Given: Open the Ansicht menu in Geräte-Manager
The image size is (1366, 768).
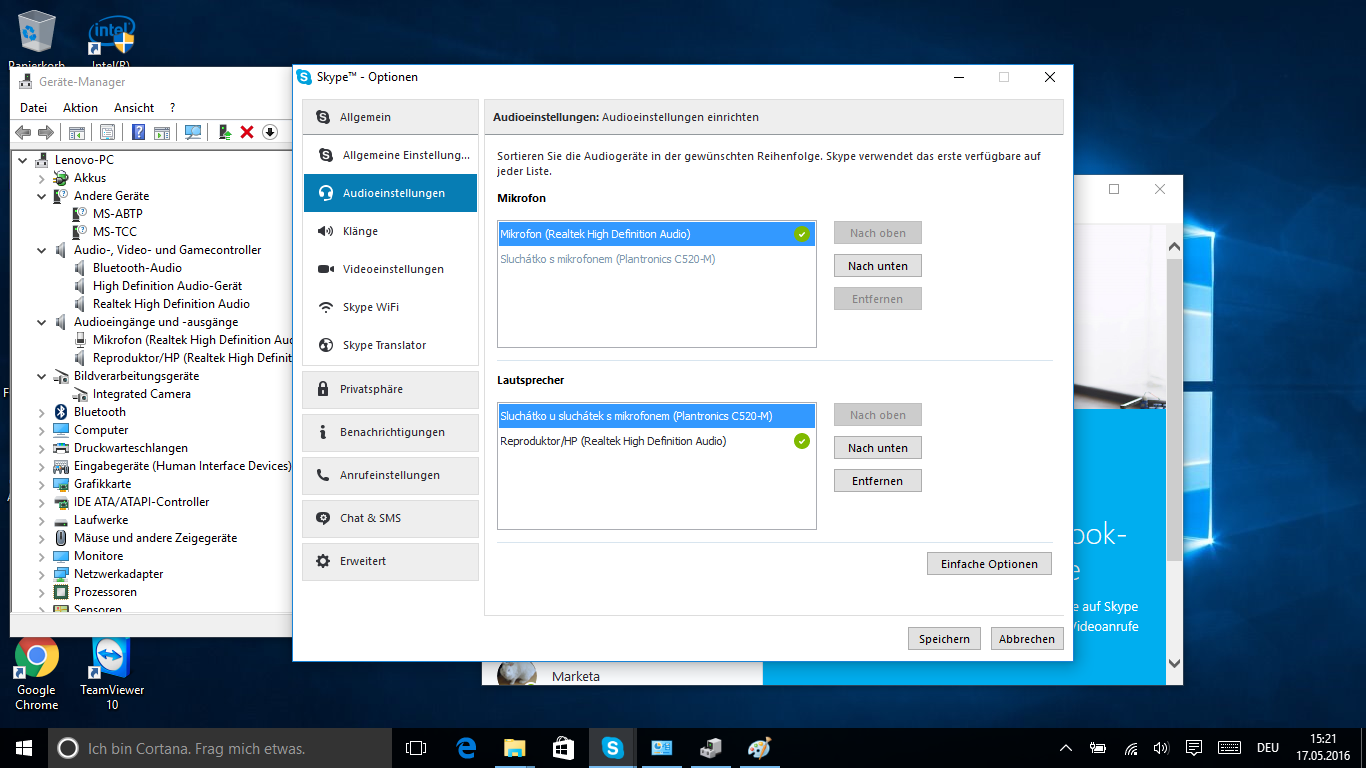Looking at the screenshot, I should pyautogui.click(x=134, y=108).
